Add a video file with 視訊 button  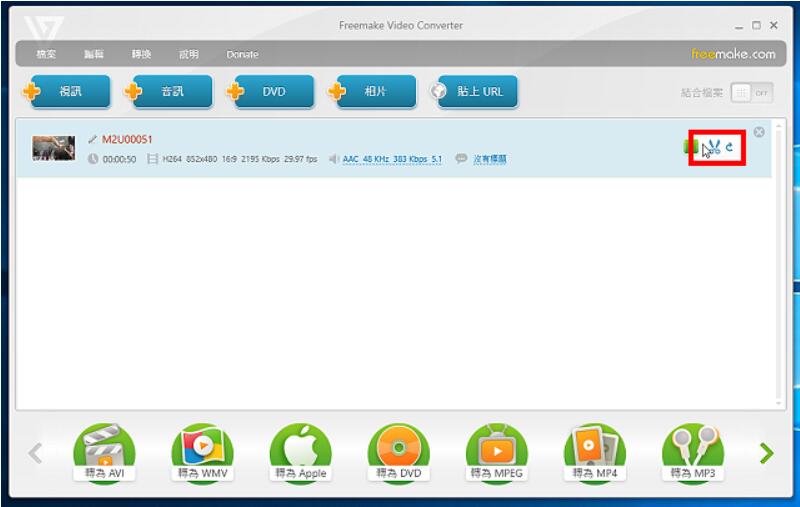coord(67,92)
